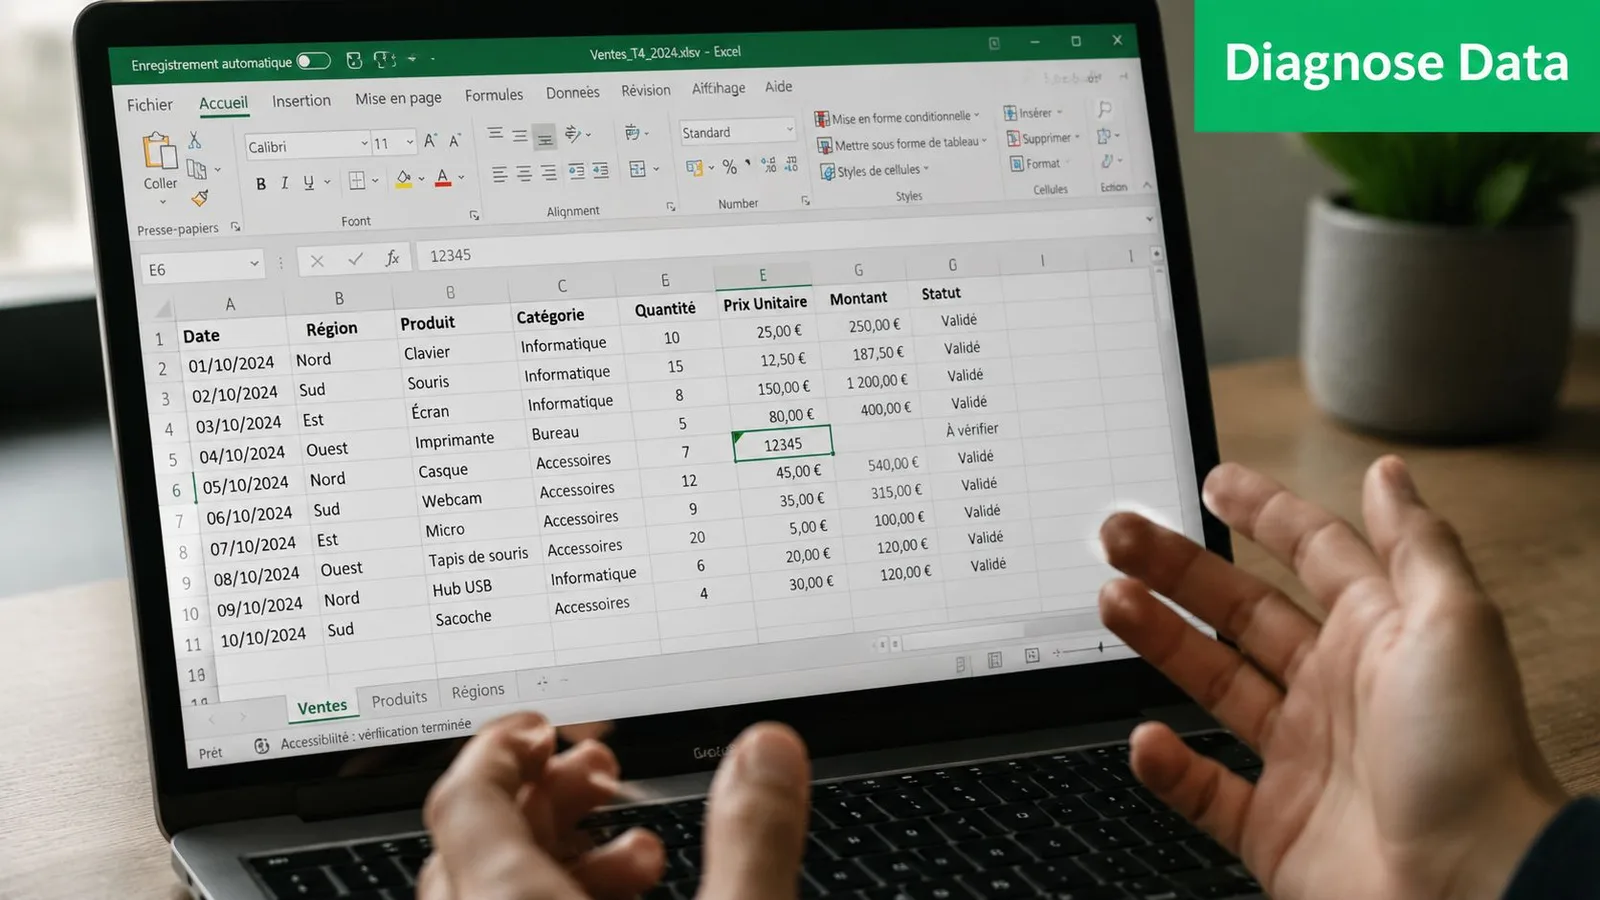Click the fx insert function icon
Image resolution: width=1600 pixels, height=900 pixels.
pos(393,258)
